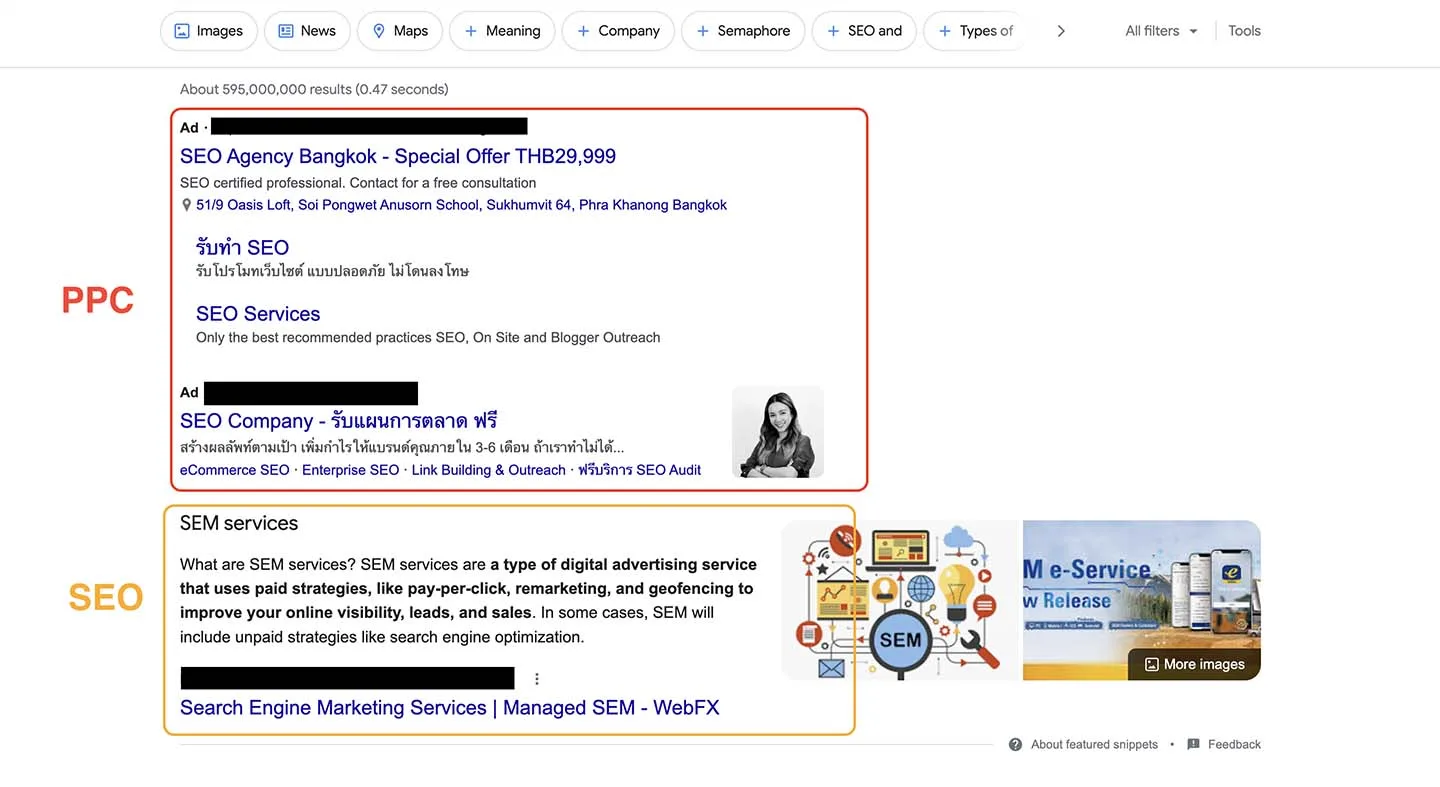The image size is (1440, 787).
Task: Switch to the News results tab
Action: point(307,30)
